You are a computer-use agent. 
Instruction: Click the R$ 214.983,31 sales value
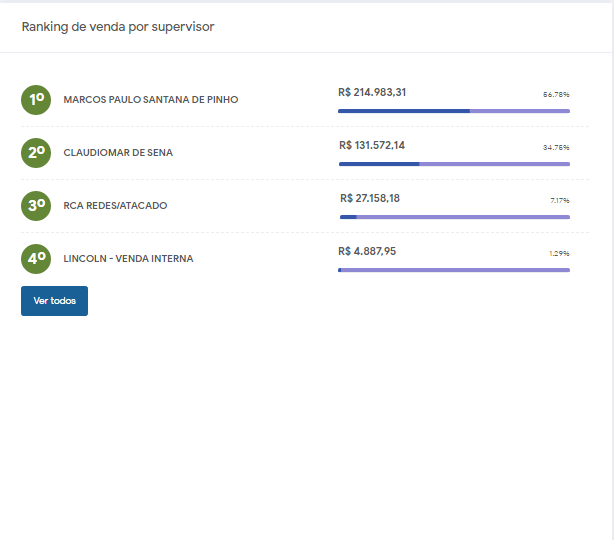tap(372, 92)
